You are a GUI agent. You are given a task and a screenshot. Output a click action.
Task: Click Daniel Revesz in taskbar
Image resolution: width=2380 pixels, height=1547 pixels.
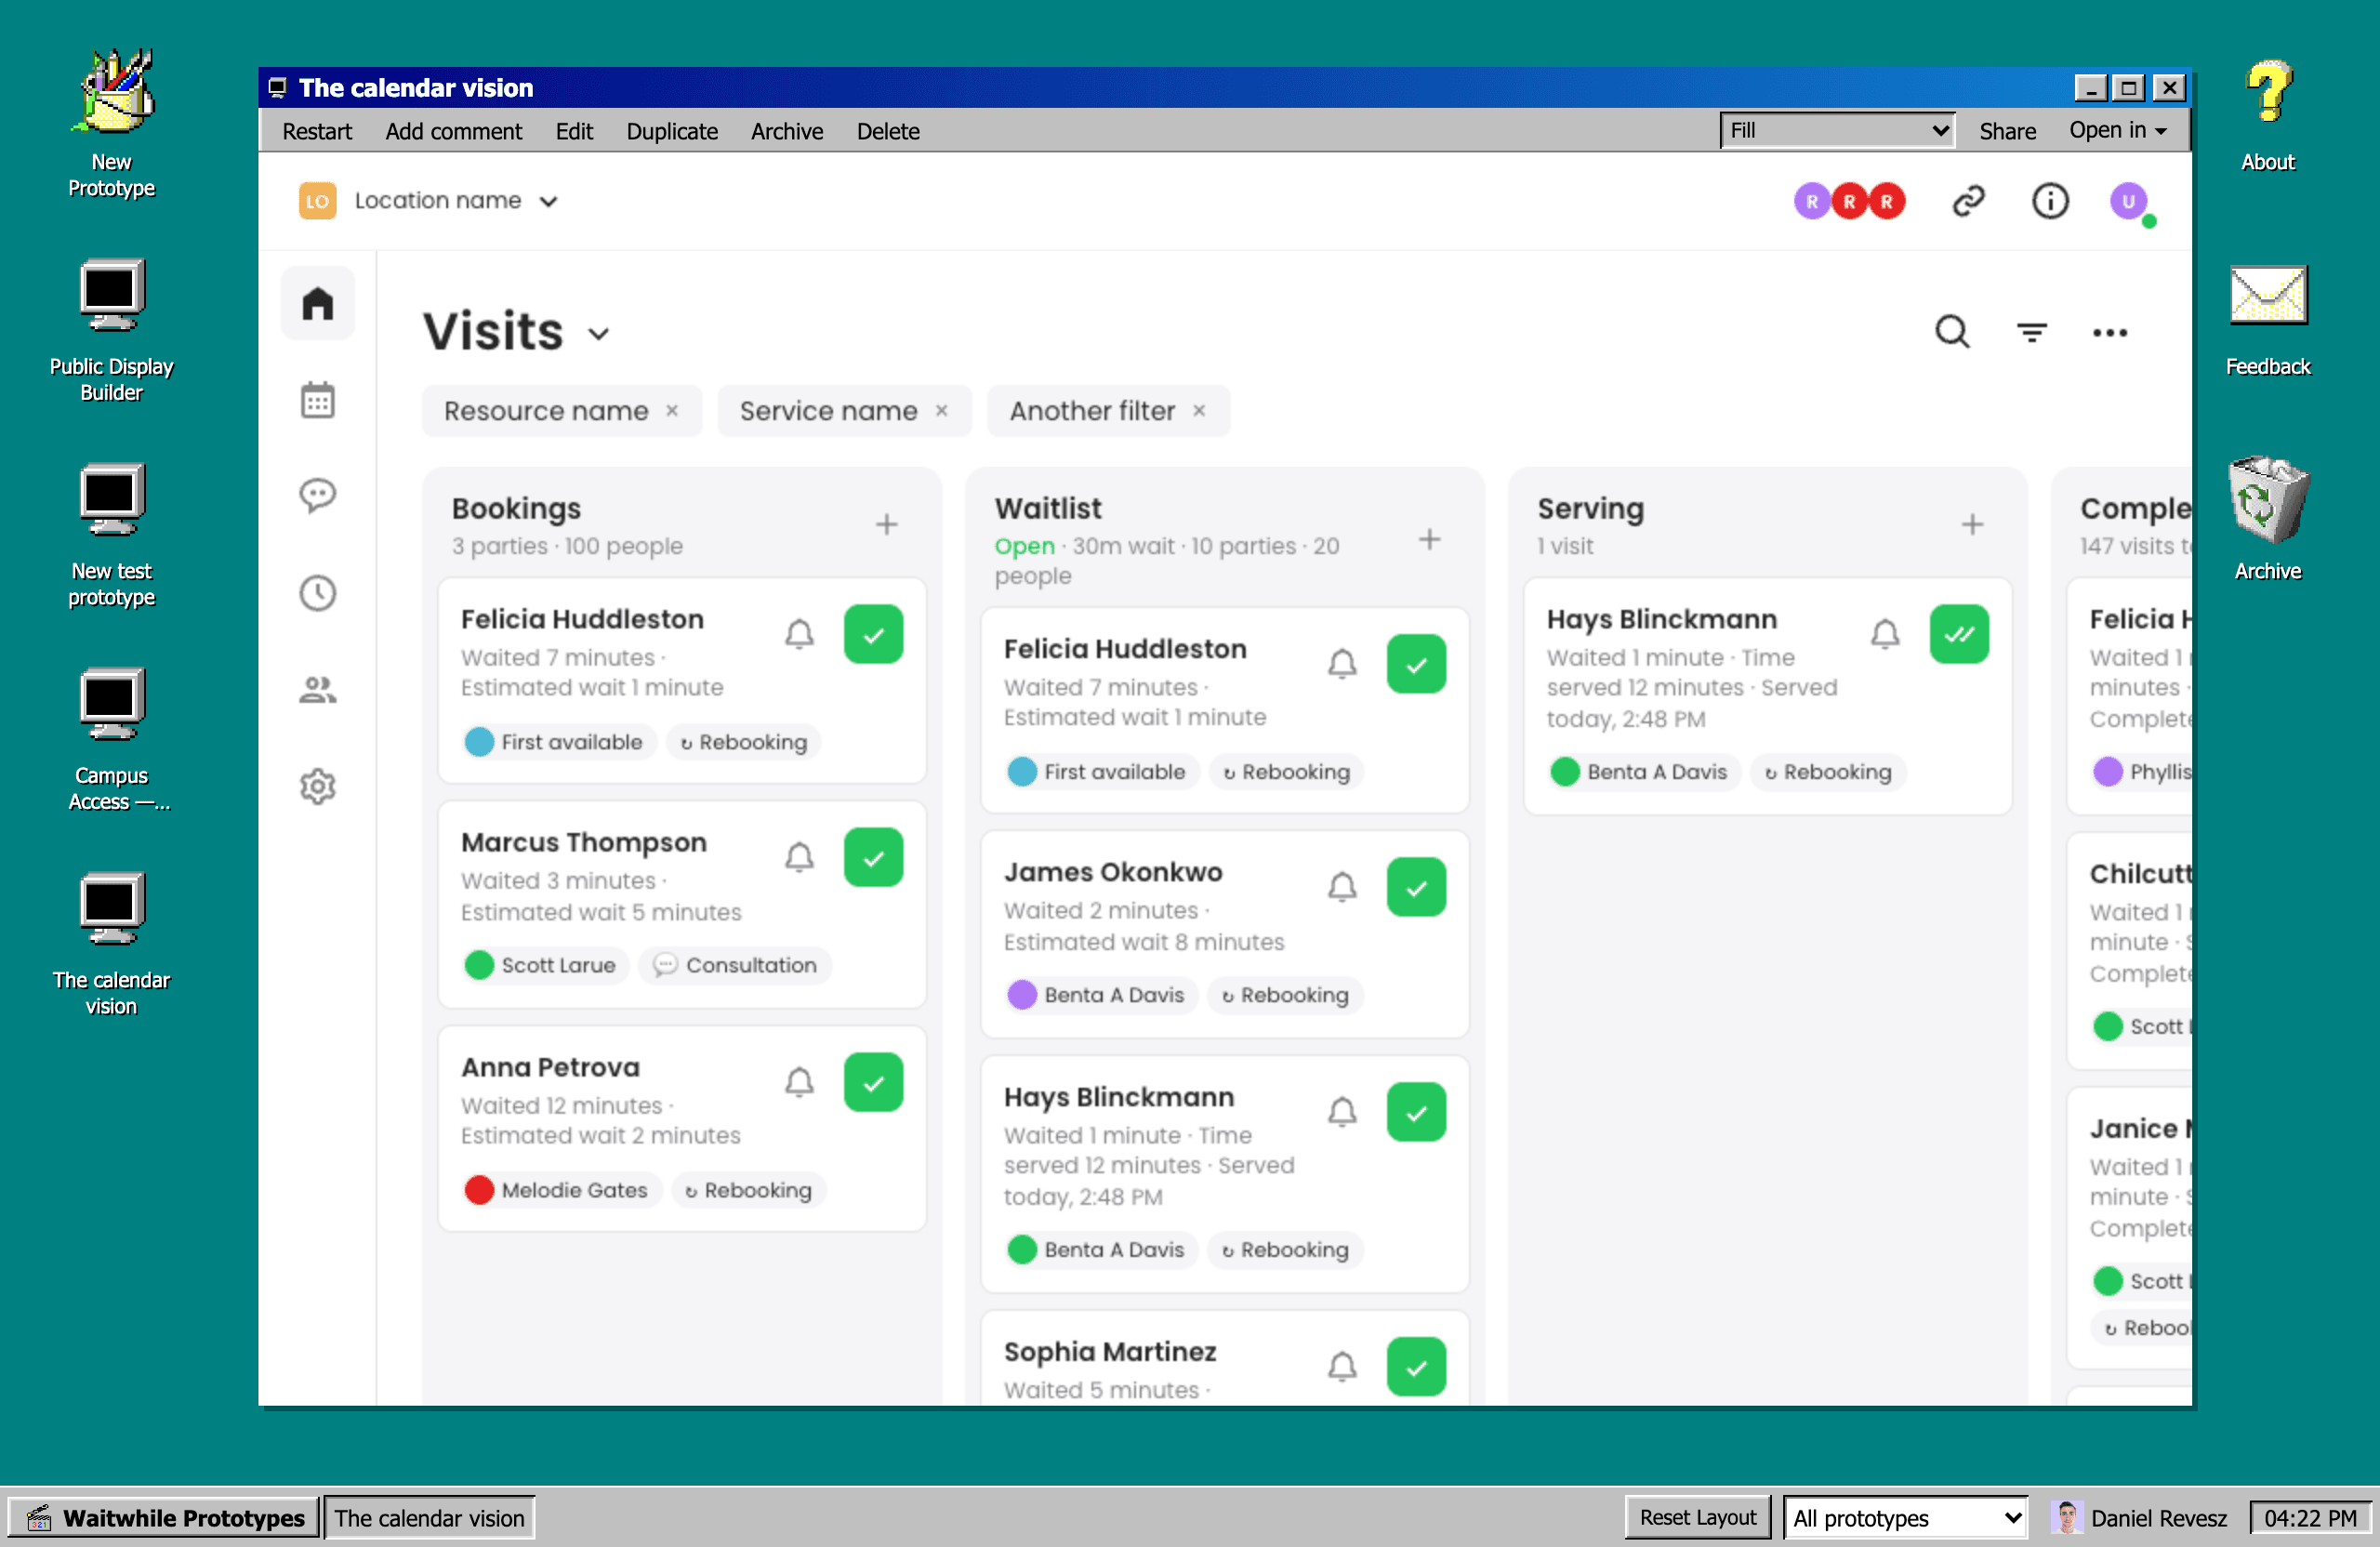pyautogui.click(x=2138, y=1517)
